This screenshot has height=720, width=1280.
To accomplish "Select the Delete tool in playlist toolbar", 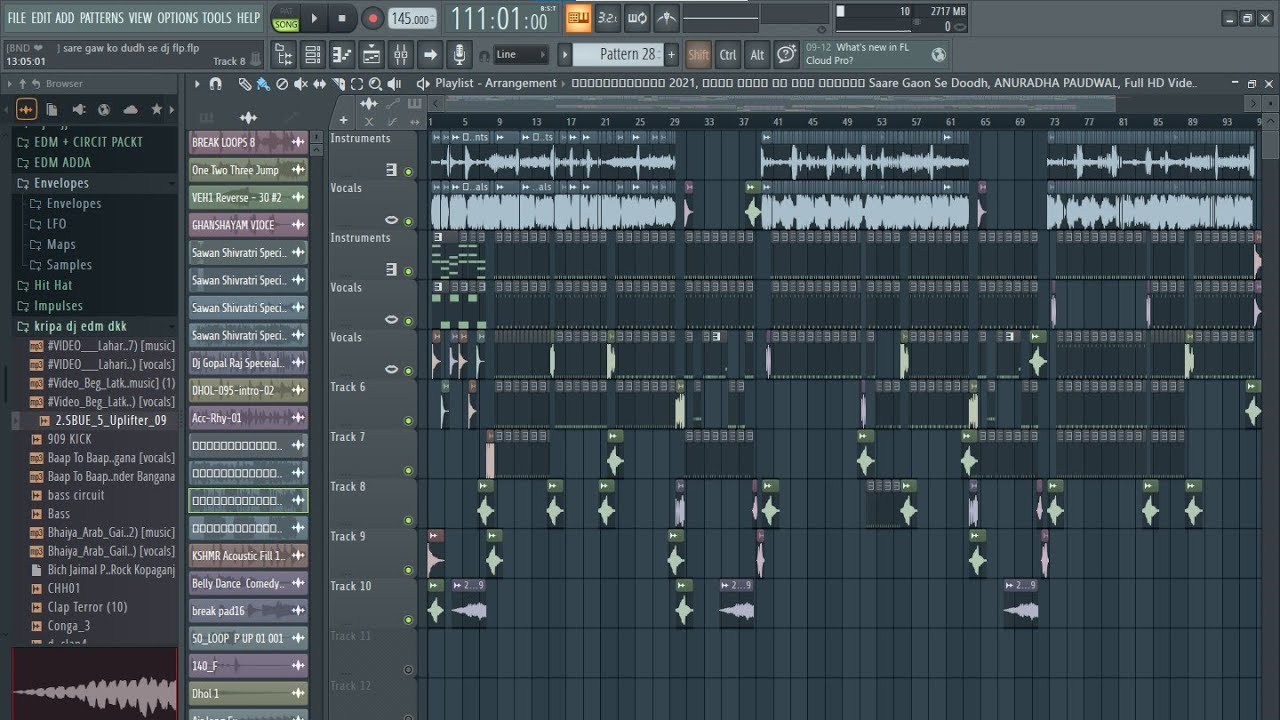I will (x=282, y=84).
